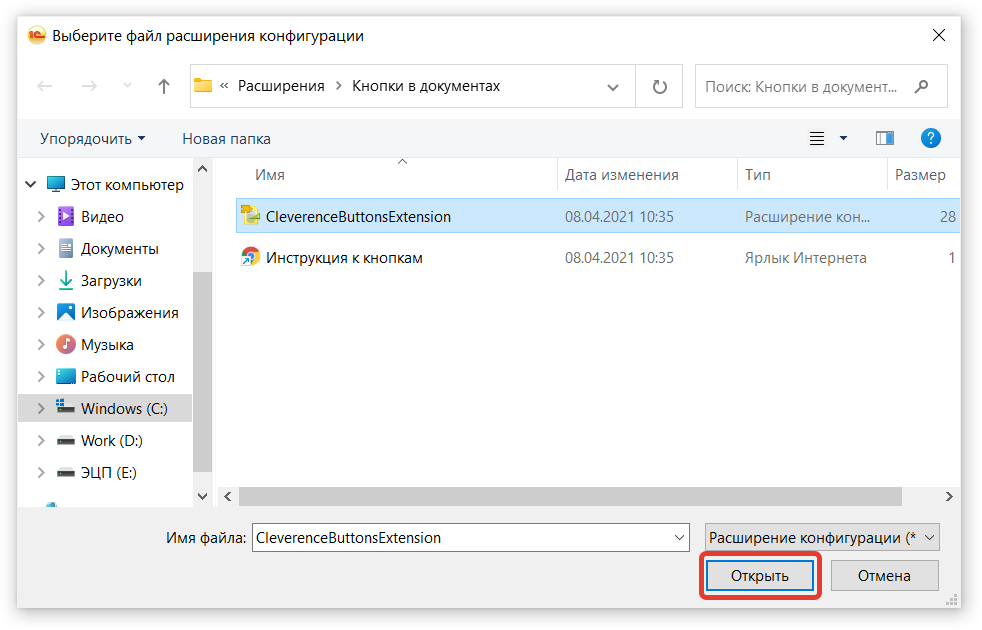Expand the Видео tree node
982x630 pixels.
pyautogui.click(x=41, y=217)
